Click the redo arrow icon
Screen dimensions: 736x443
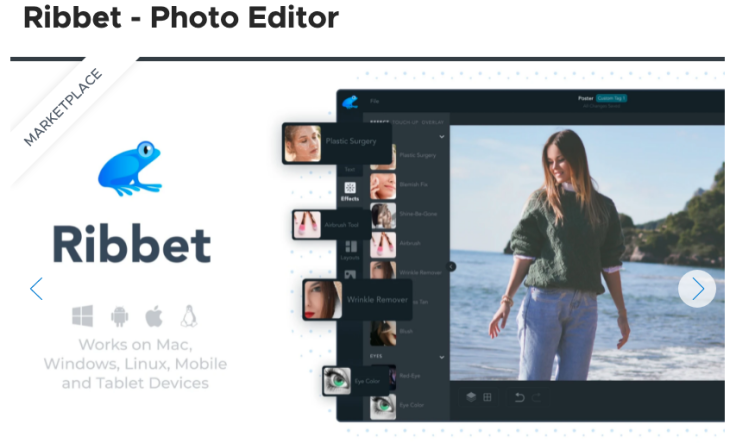click(x=537, y=397)
